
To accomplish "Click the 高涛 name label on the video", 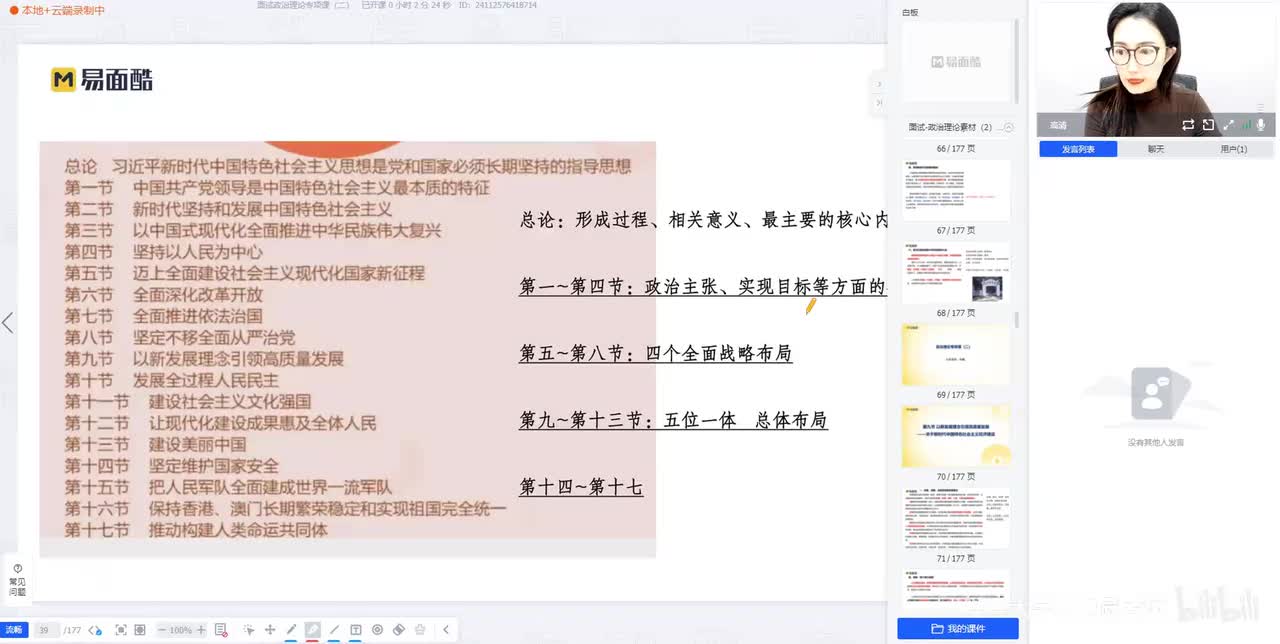I will point(1058,125).
